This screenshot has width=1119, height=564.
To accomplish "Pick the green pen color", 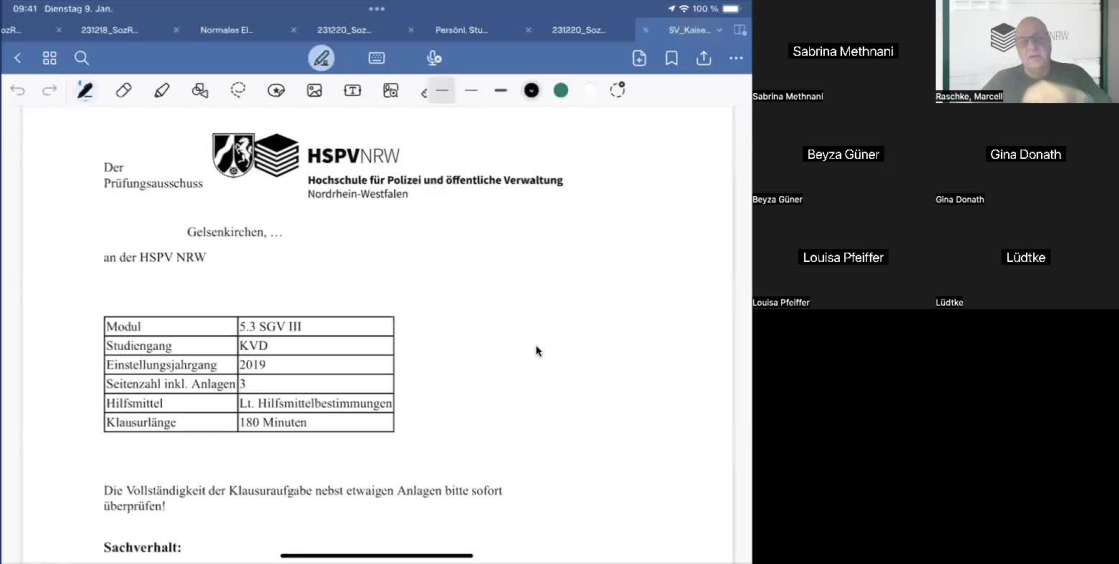I will 561,91.
